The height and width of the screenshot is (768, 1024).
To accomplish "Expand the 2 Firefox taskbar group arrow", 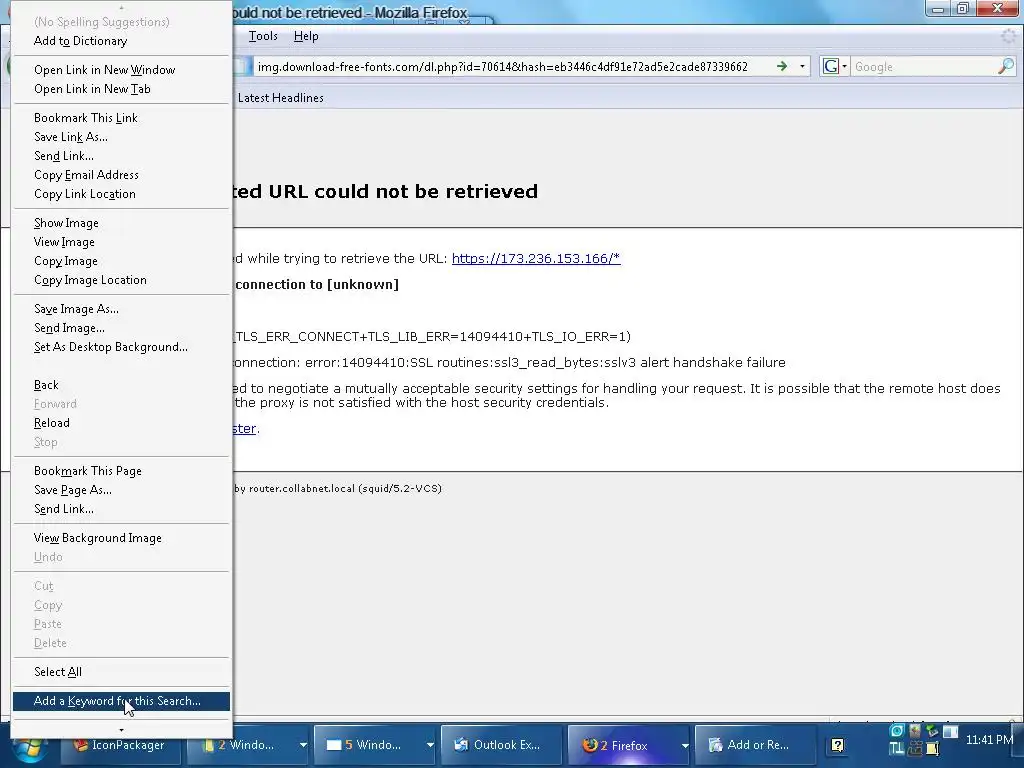I will click(684, 745).
